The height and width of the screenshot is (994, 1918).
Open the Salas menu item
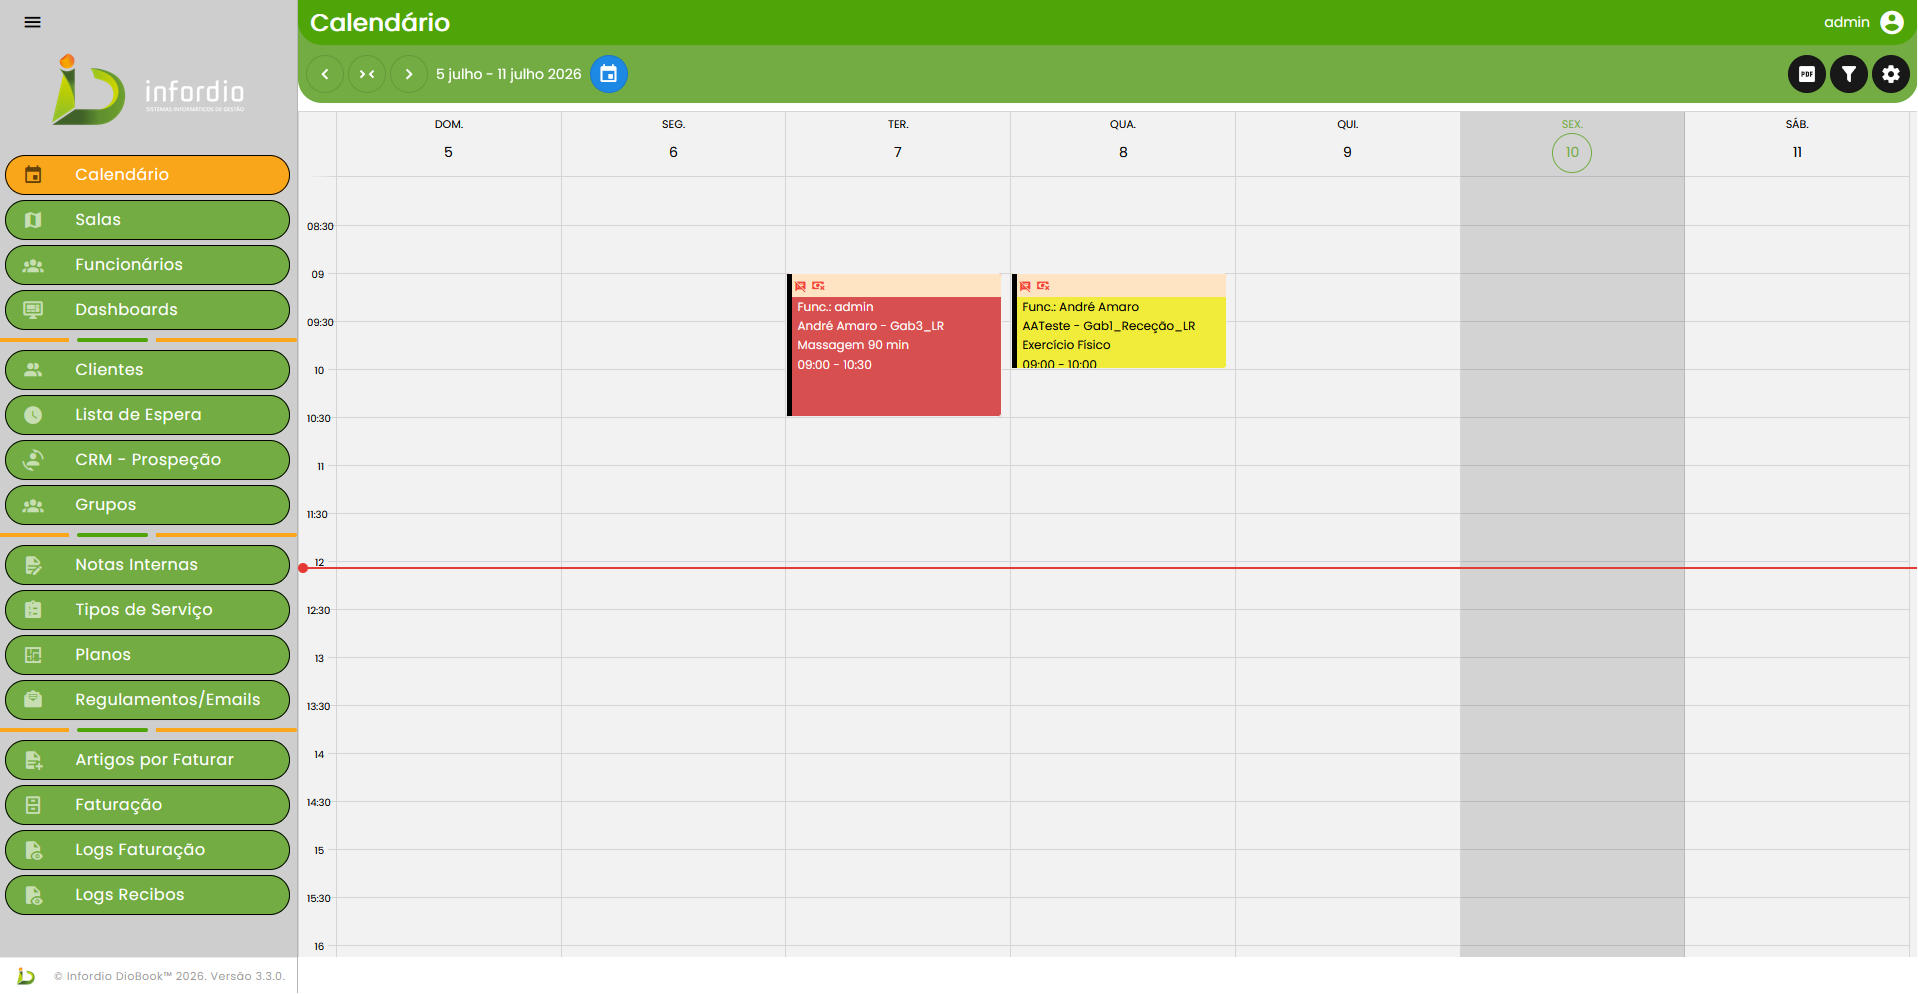pos(147,220)
